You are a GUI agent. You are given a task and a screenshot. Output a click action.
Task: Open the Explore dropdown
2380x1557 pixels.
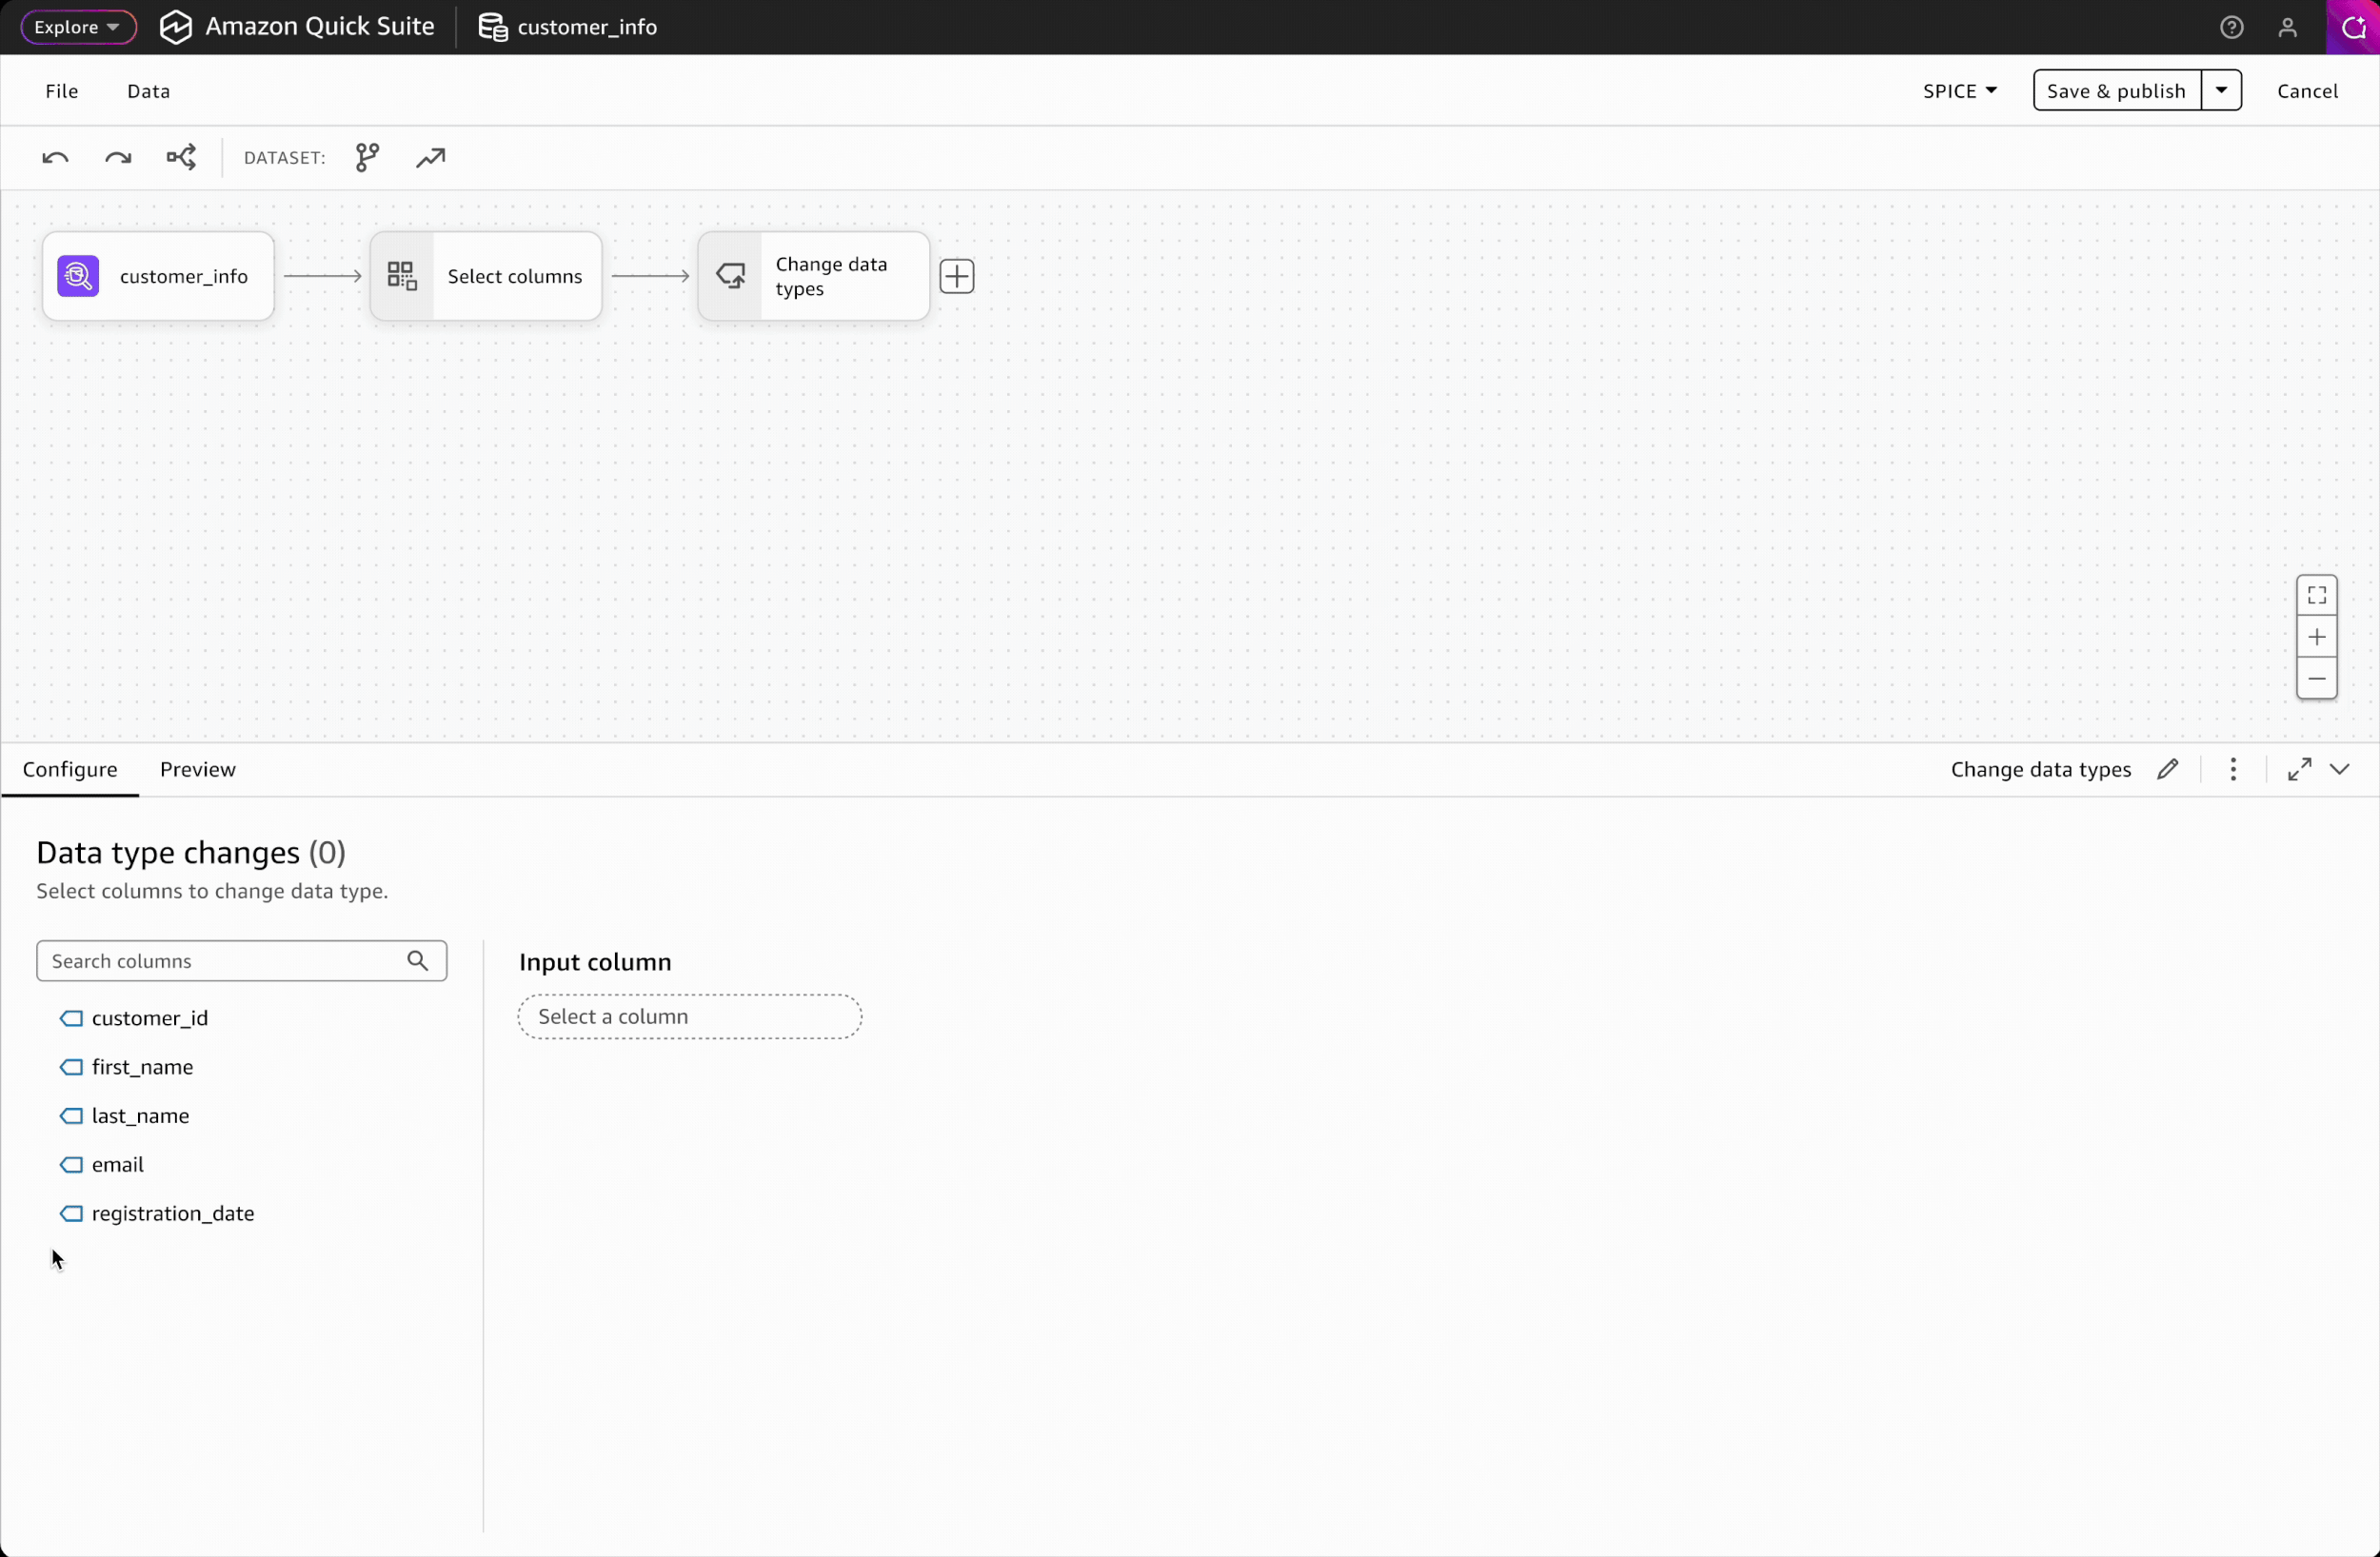pyautogui.click(x=78, y=27)
